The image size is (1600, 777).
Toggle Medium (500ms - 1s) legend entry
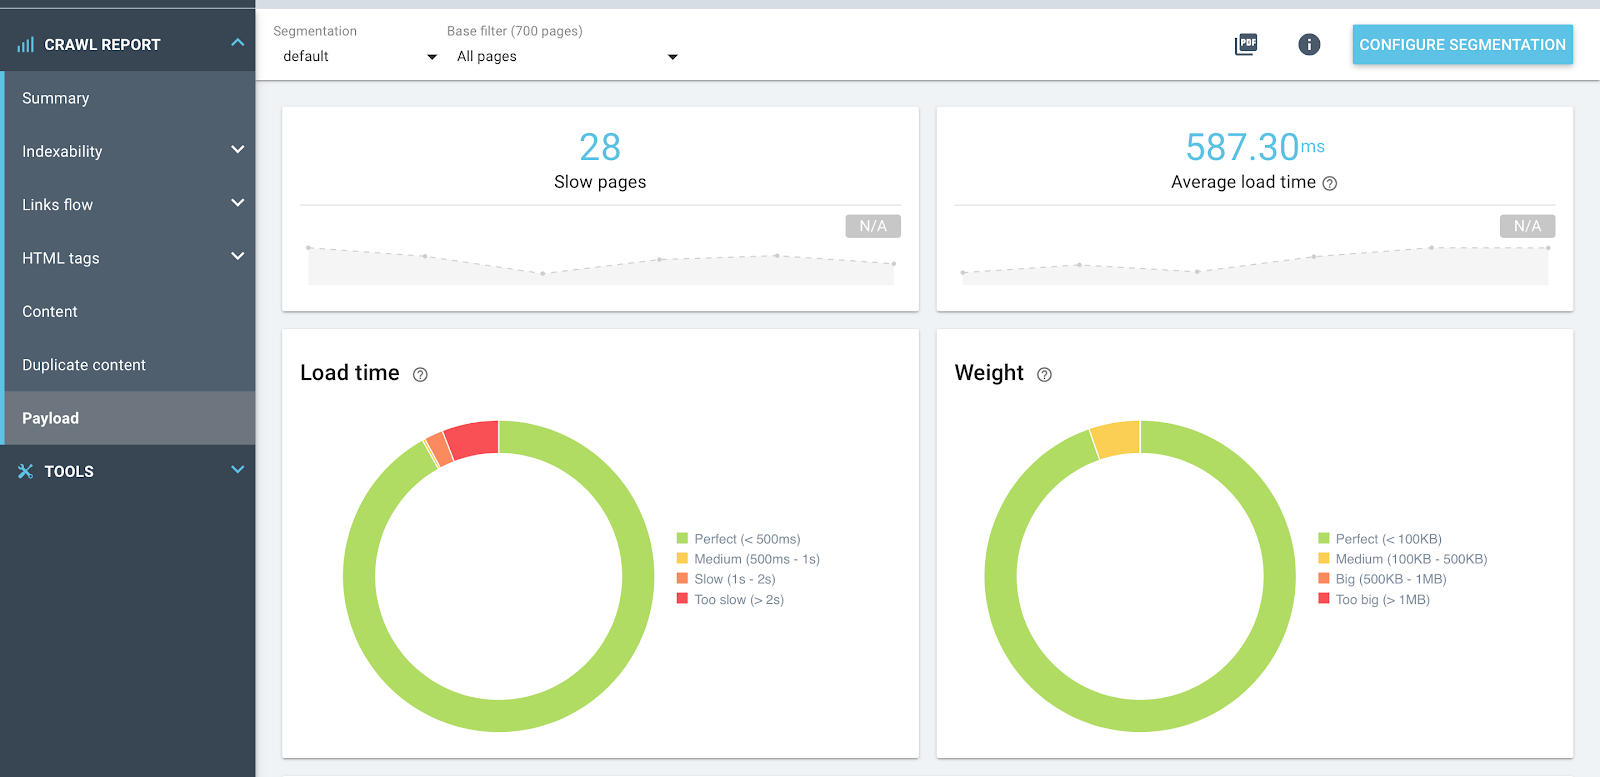pyautogui.click(x=748, y=559)
